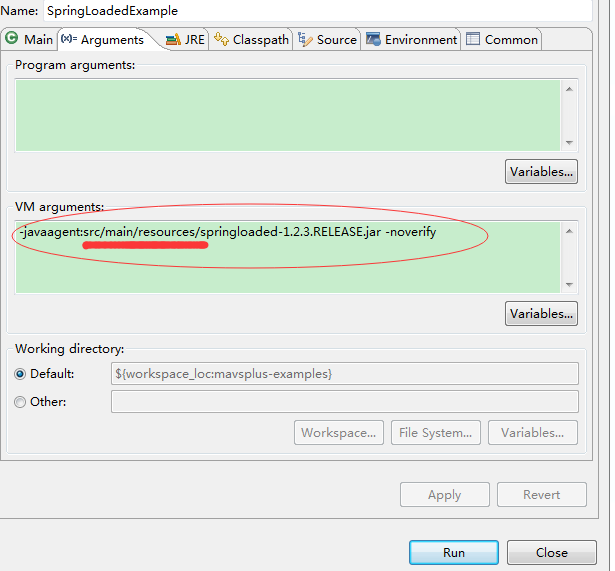Click Variables button in Working directory

coord(533,433)
